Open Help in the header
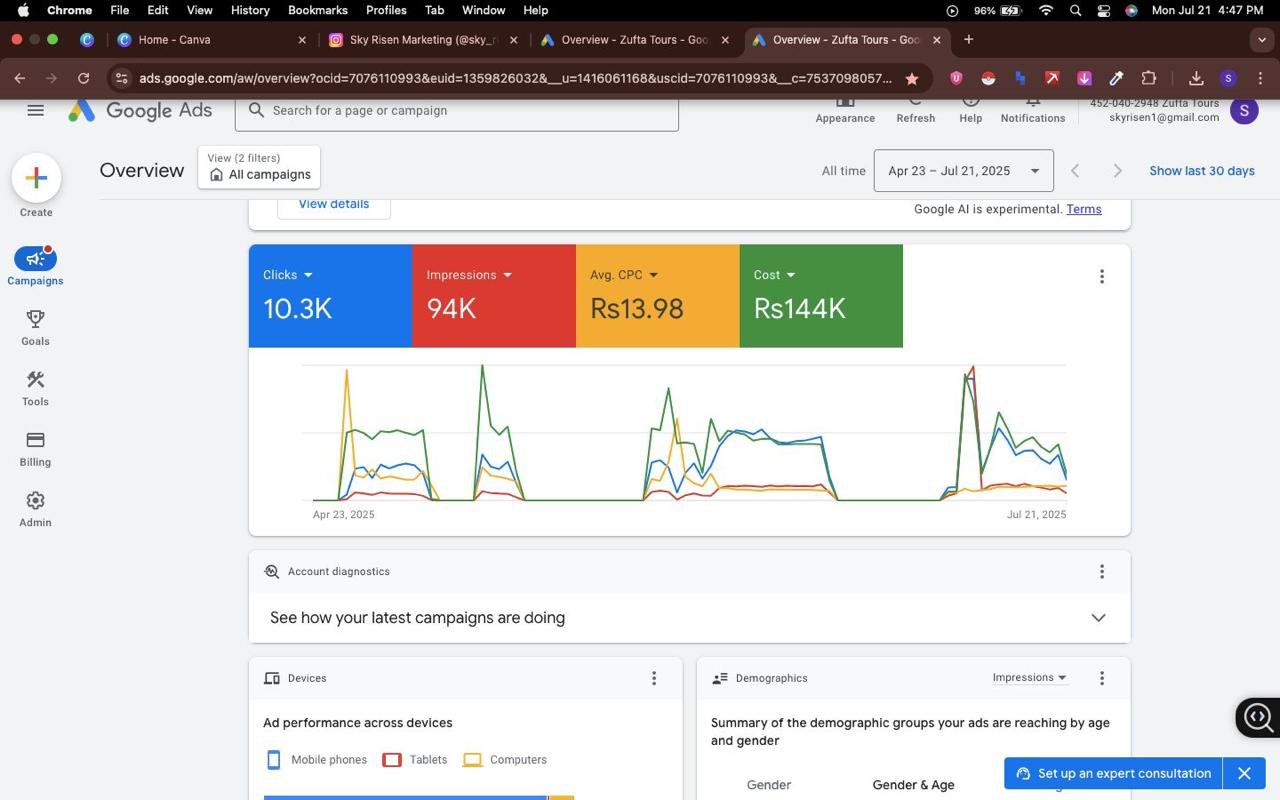Screen dimensions: 1280x800 pyautogui.click(x=970, y=110)
